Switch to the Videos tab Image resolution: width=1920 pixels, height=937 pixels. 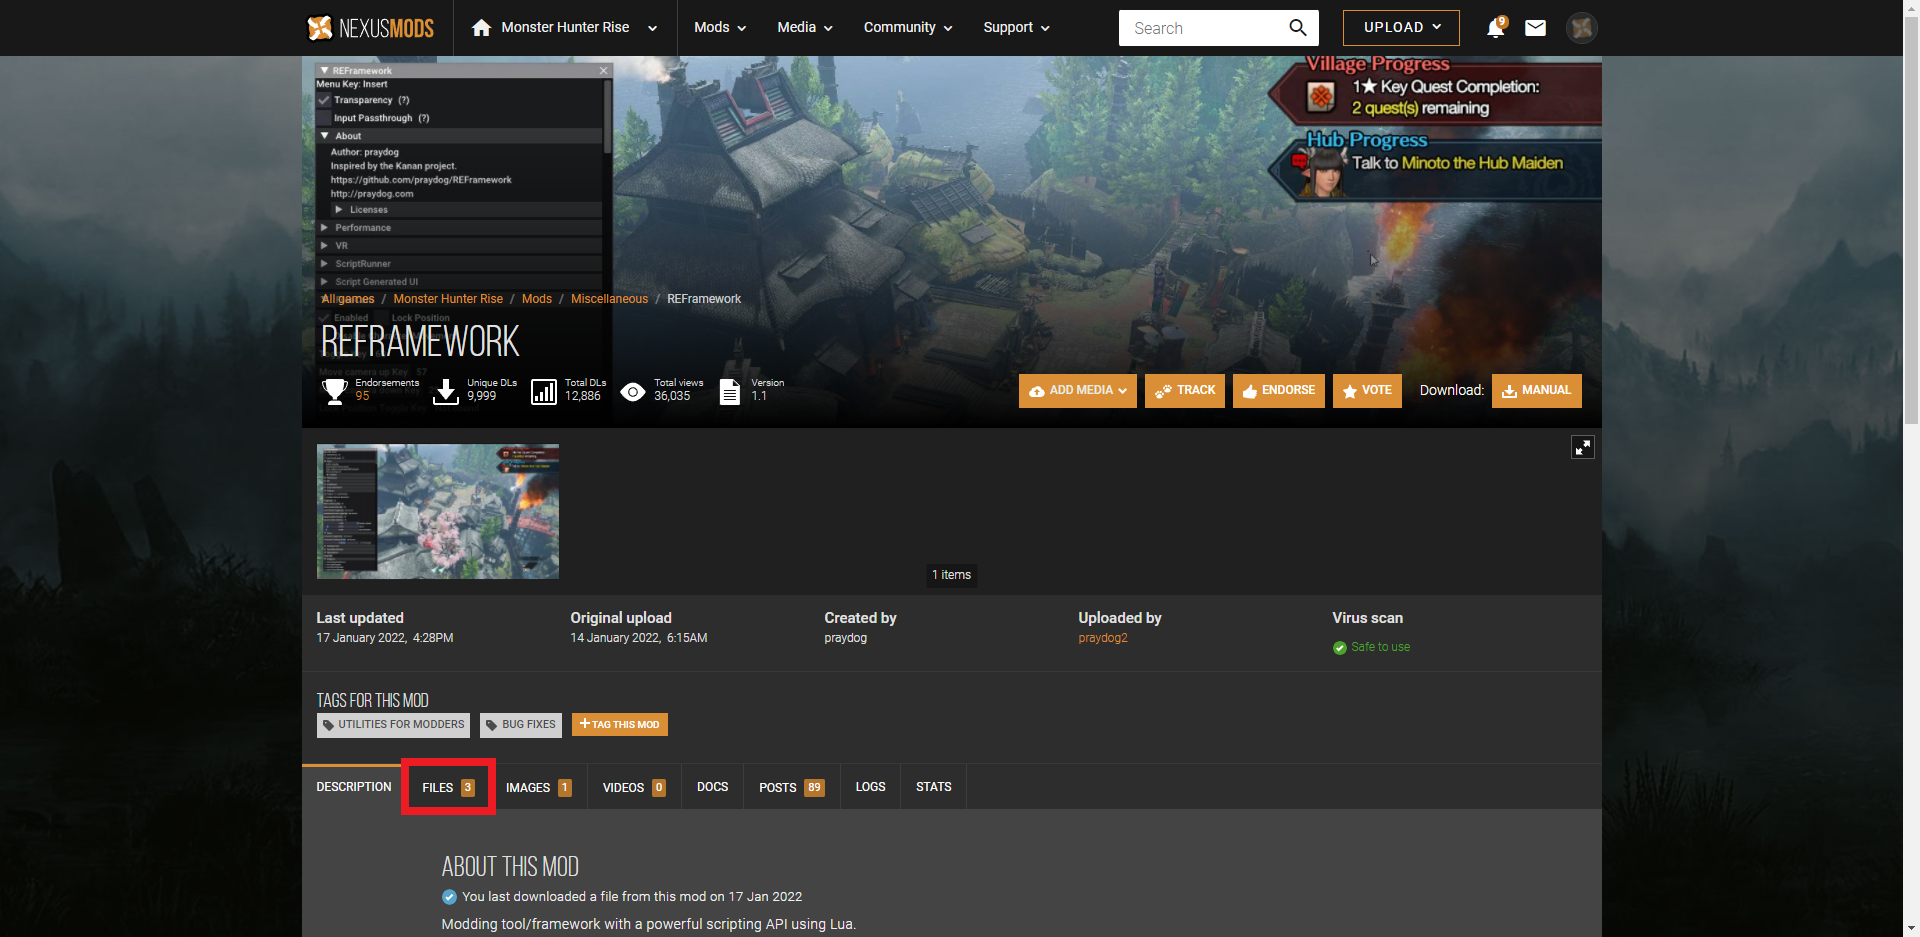[x=634, y=787]
